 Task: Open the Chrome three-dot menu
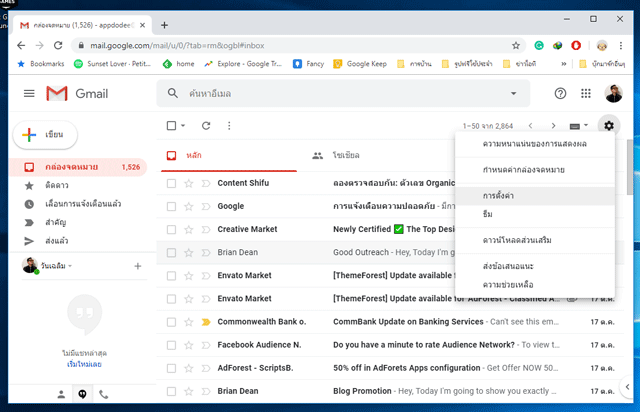pos(620,45)
